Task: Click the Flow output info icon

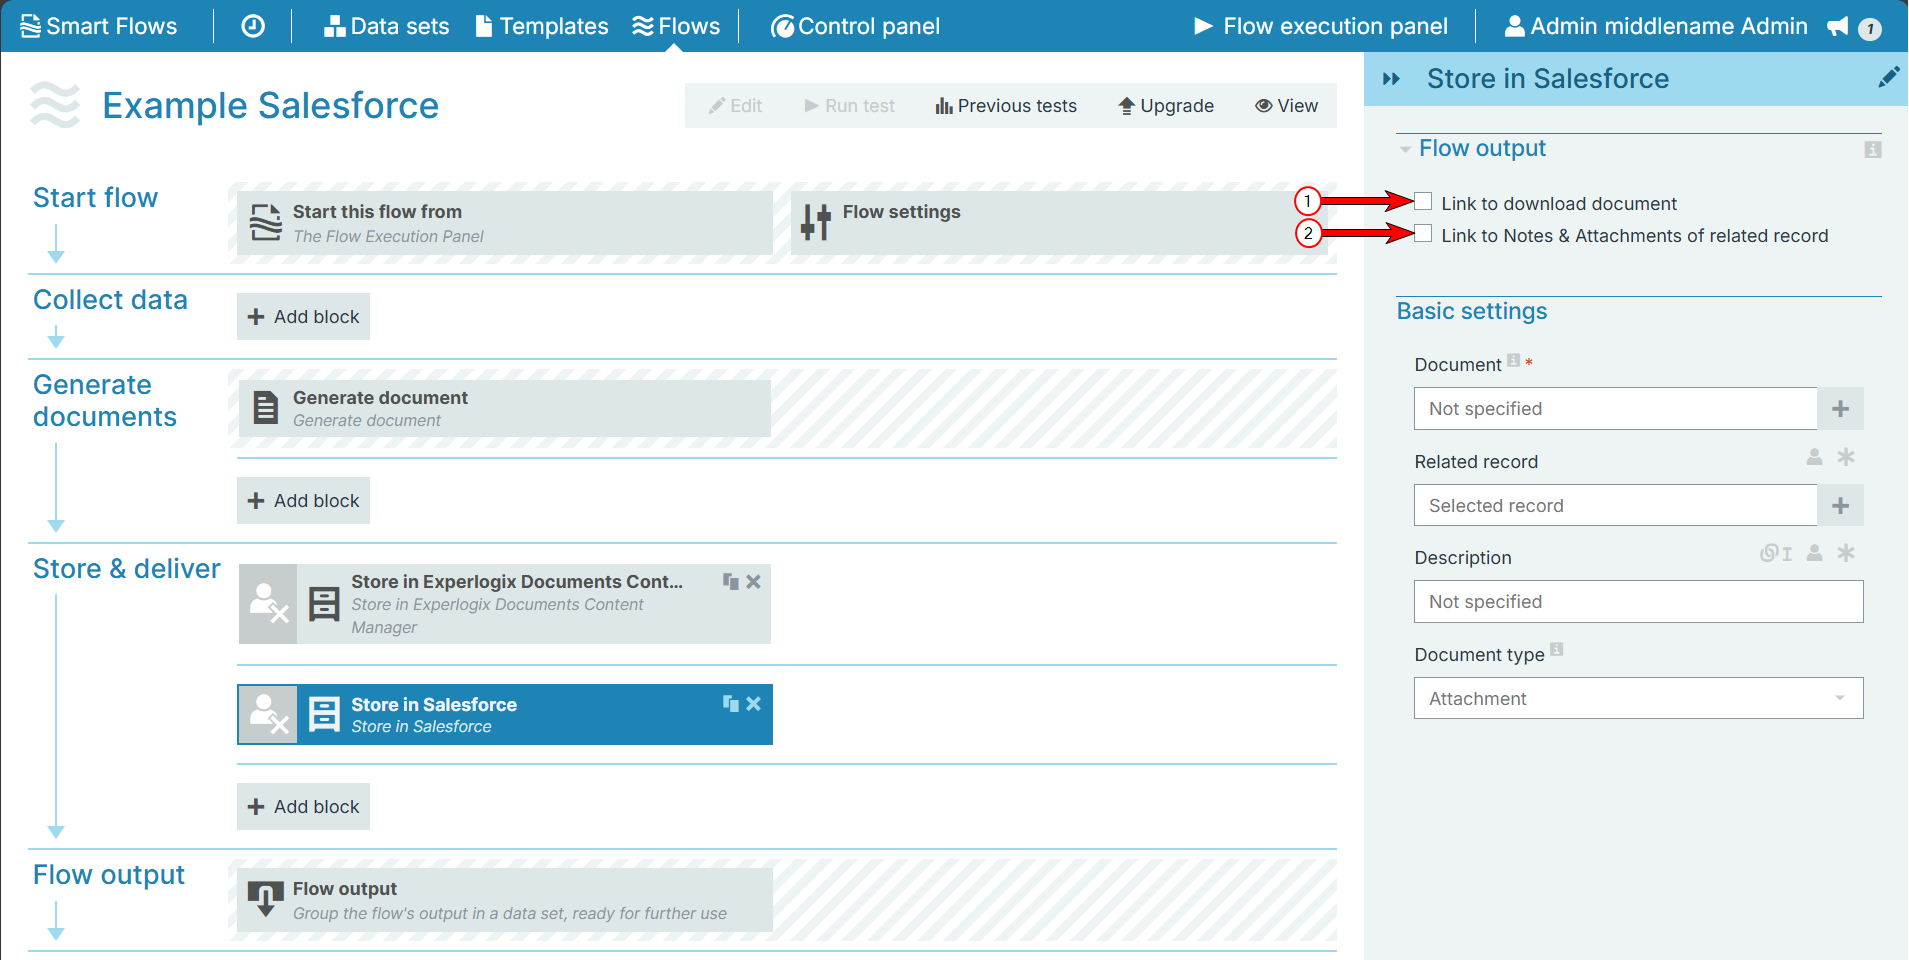Action: pos(1873,150)
